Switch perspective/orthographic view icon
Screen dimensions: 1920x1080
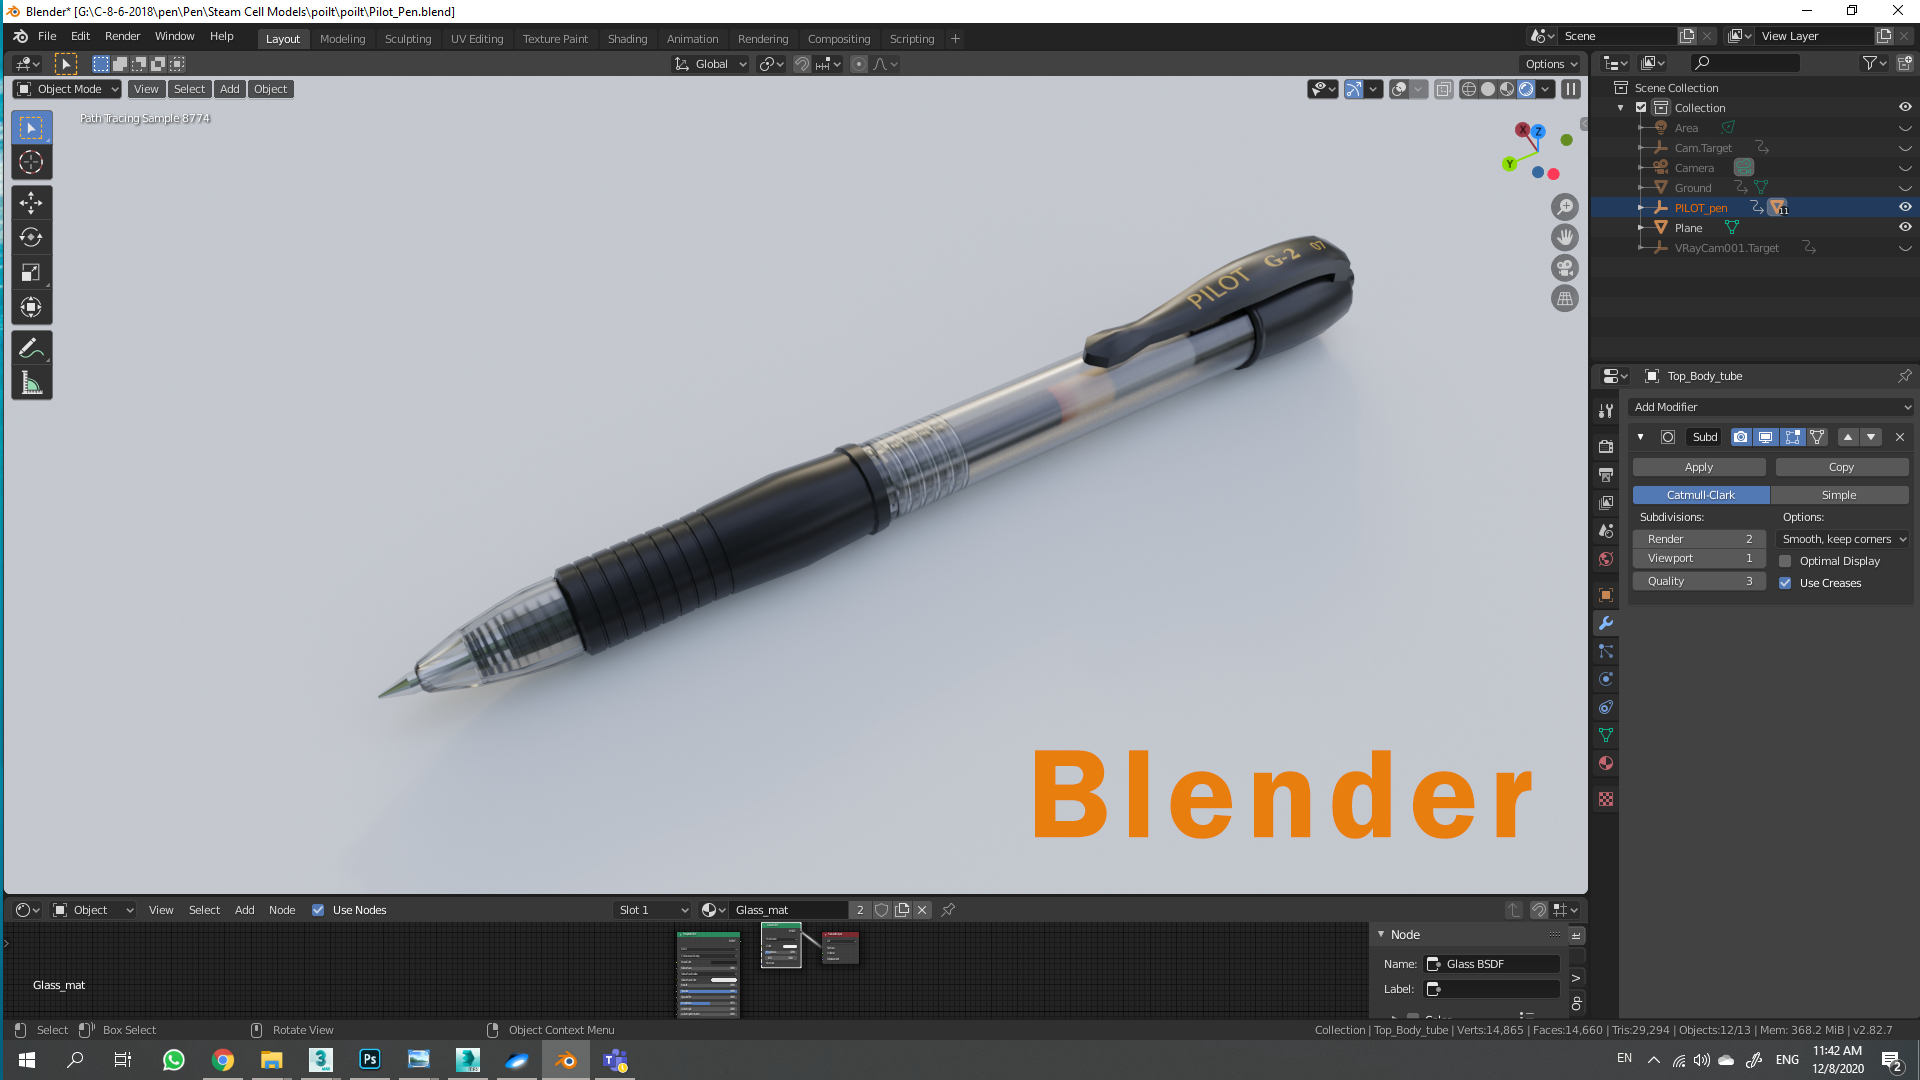click(x=1565, y=298)
